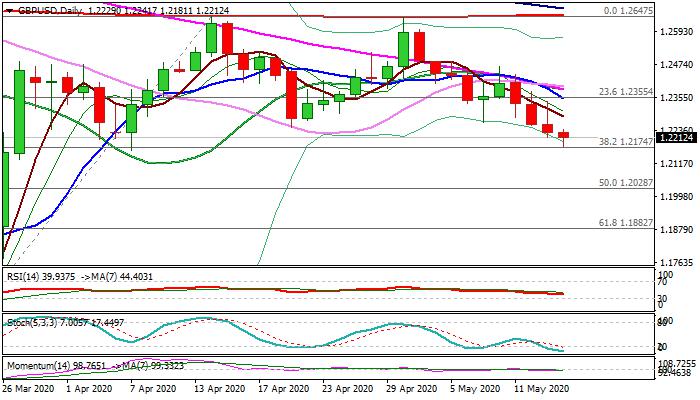
Task: Click the 1.24740 price axis label
Action: tap(677, 65)
